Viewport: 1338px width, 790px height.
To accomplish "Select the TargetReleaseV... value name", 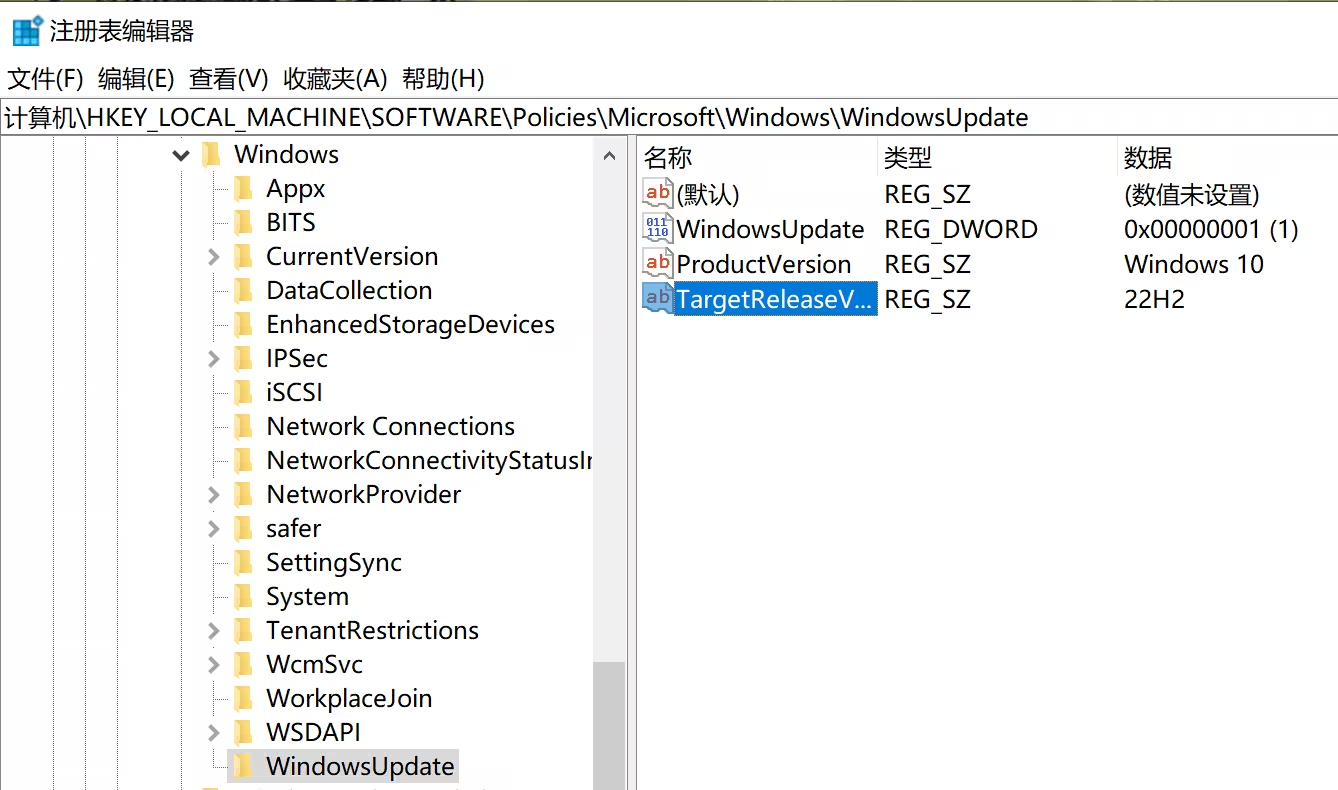I will [x=776, y=299].
